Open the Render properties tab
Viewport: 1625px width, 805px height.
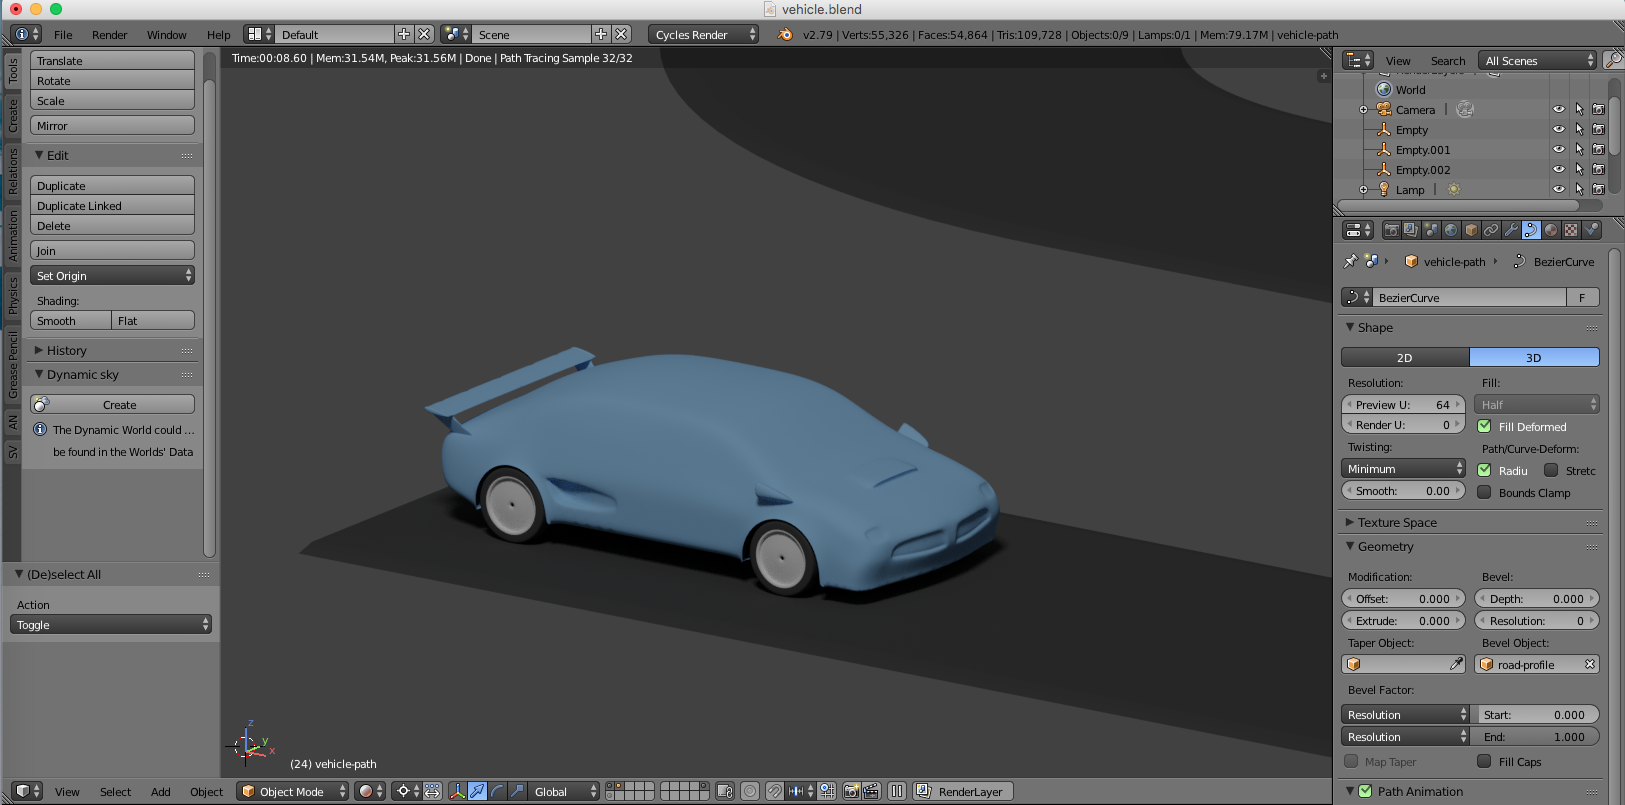point(1391,230)
